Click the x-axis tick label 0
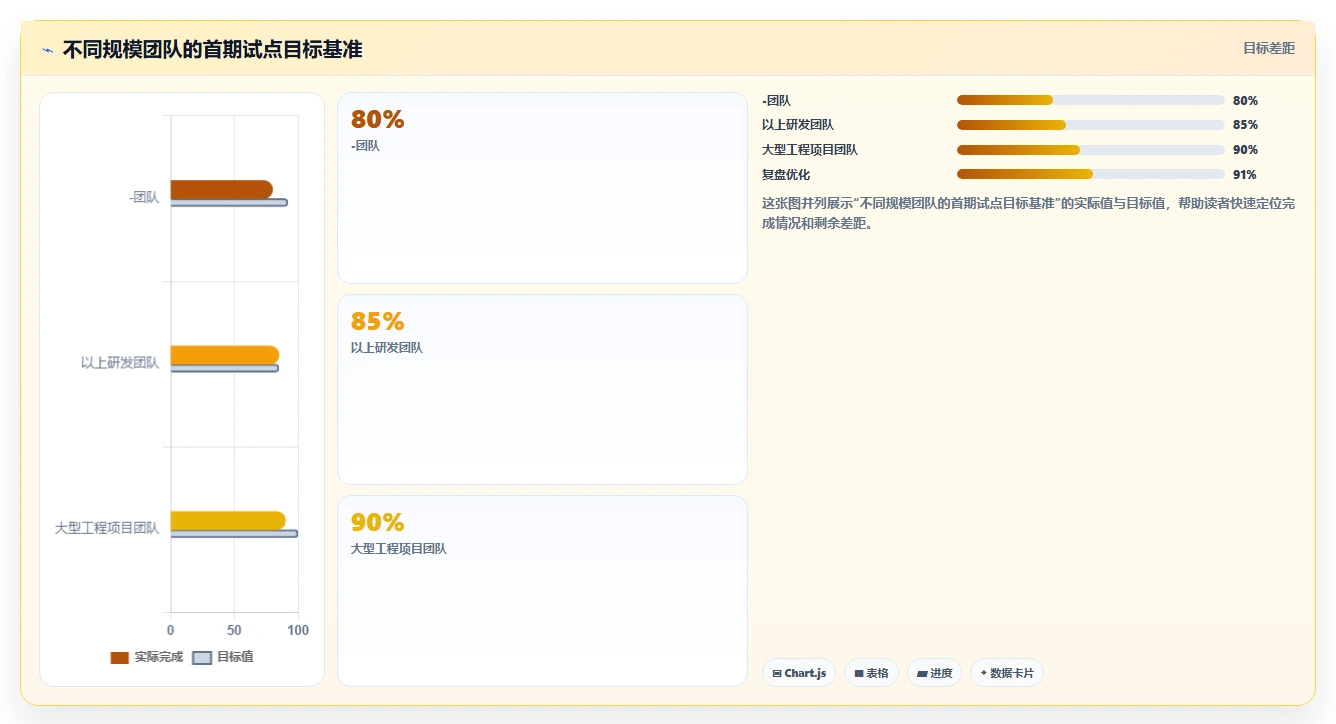This screenshot has height=724, width=1336. (170, 630)
